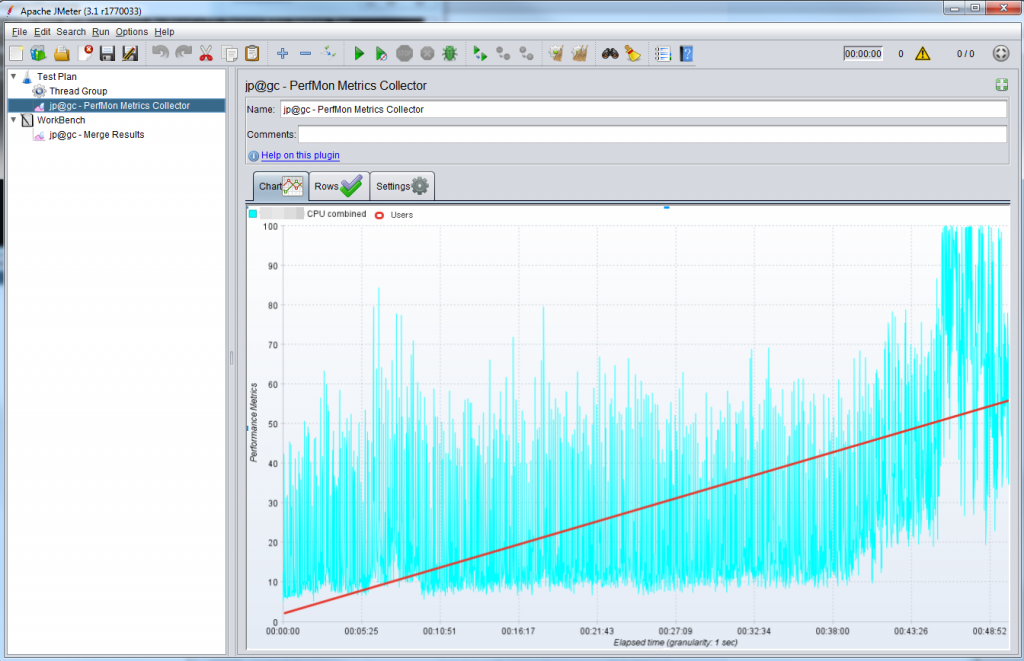Select the Test Plan tree item
The image size is (1024, 661).
tap(57, 76)
